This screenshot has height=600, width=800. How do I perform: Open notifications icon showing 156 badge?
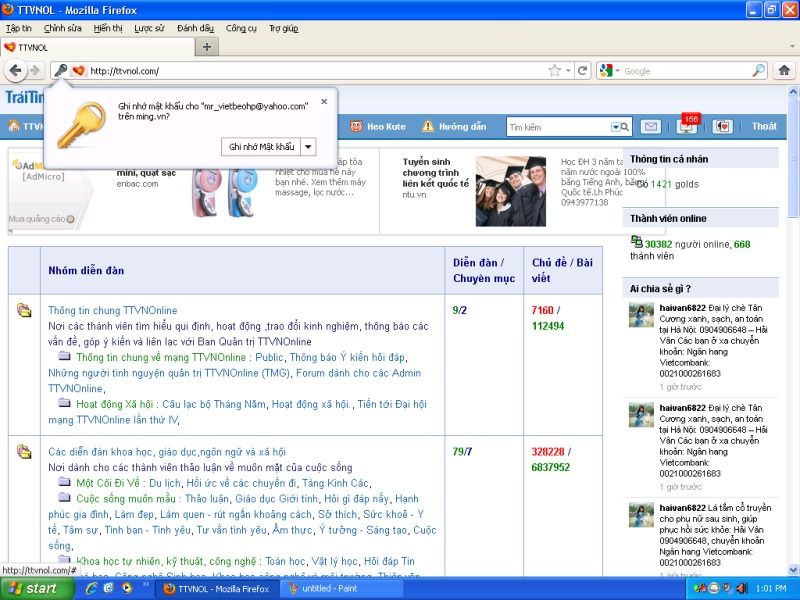click(687, 126)
